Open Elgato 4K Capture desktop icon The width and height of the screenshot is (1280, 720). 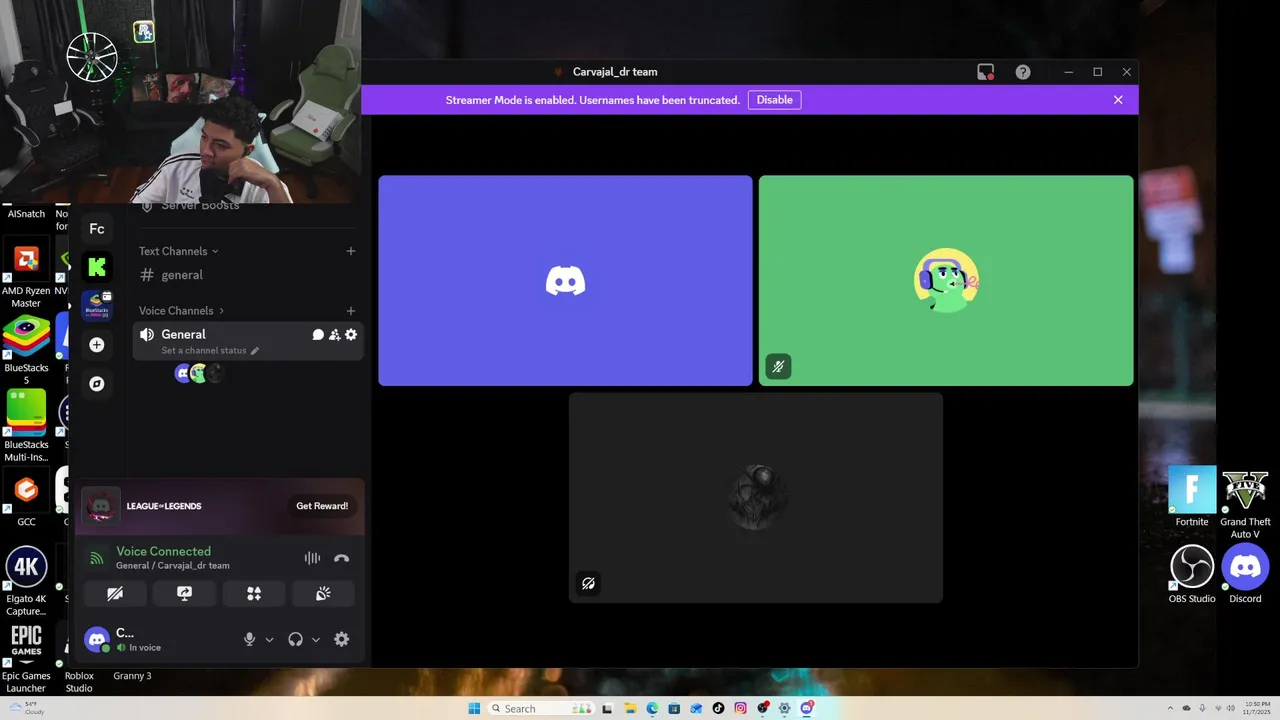click(26, 581)
